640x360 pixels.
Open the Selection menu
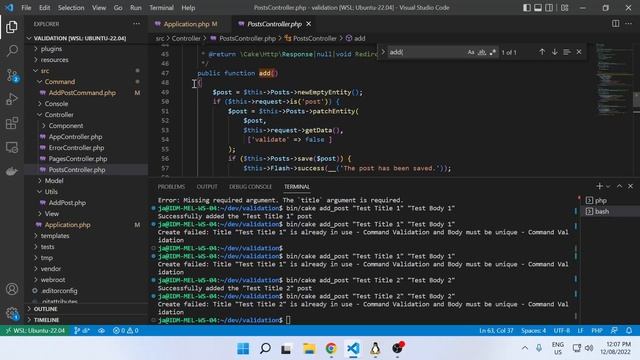[x=71, y=8]
